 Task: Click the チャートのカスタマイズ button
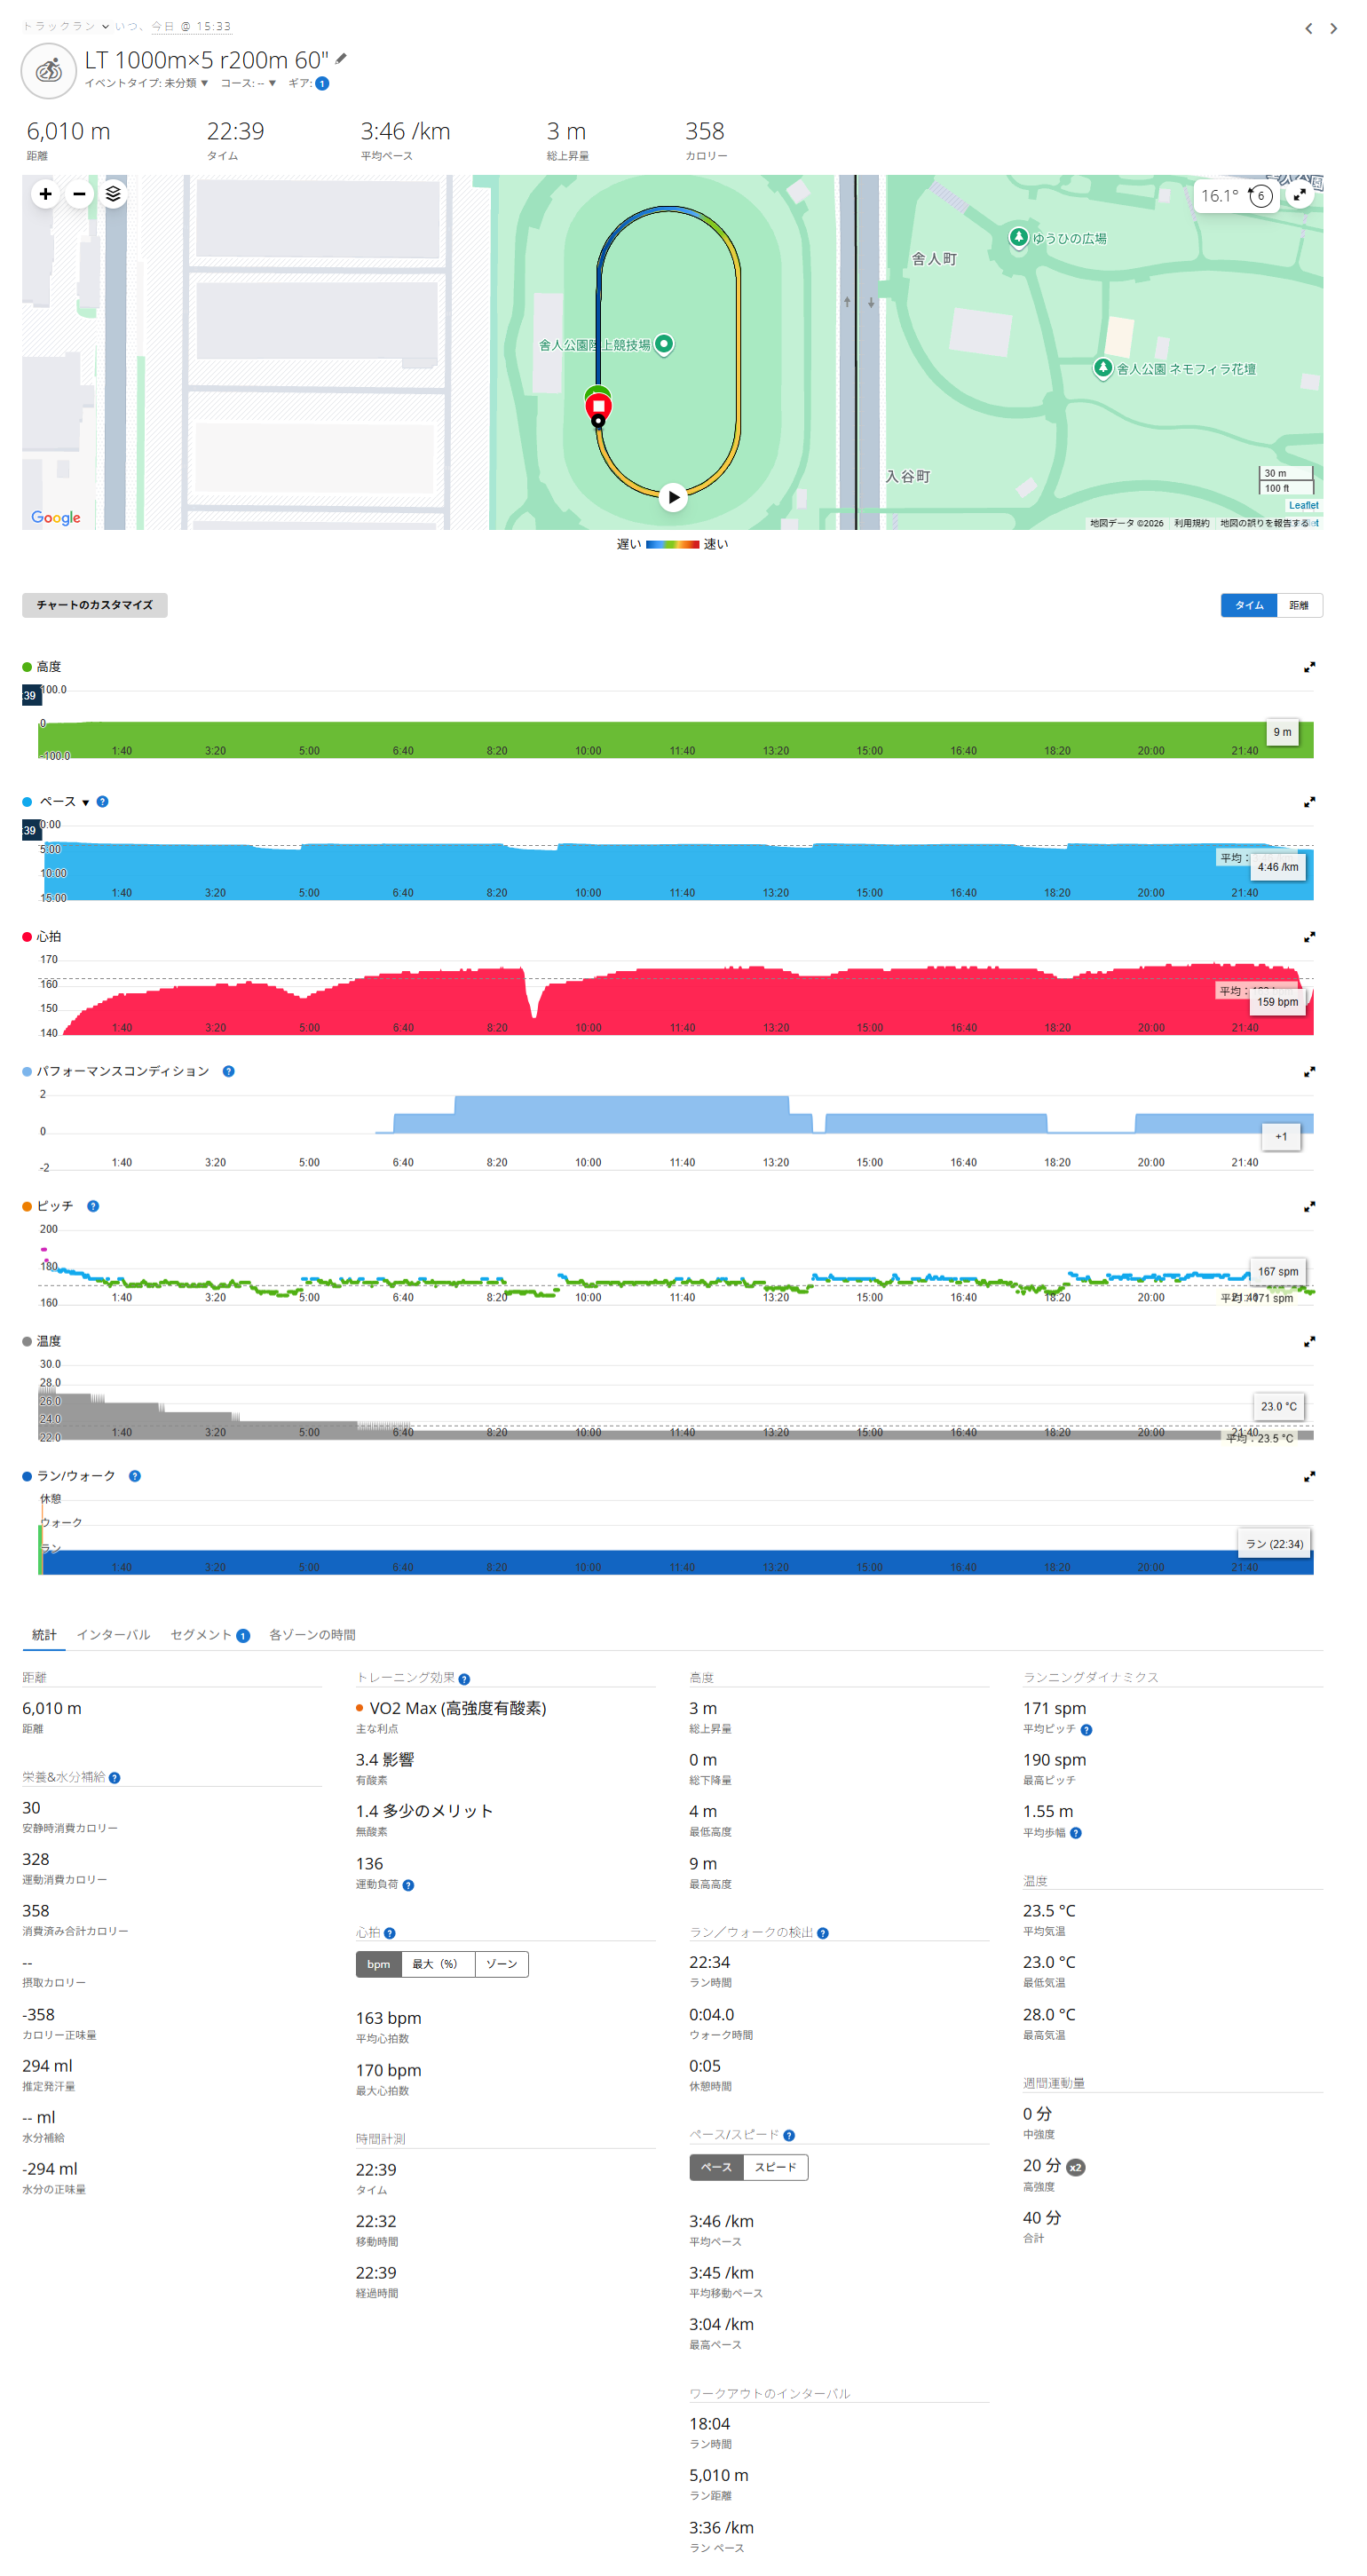click(95, 605)
